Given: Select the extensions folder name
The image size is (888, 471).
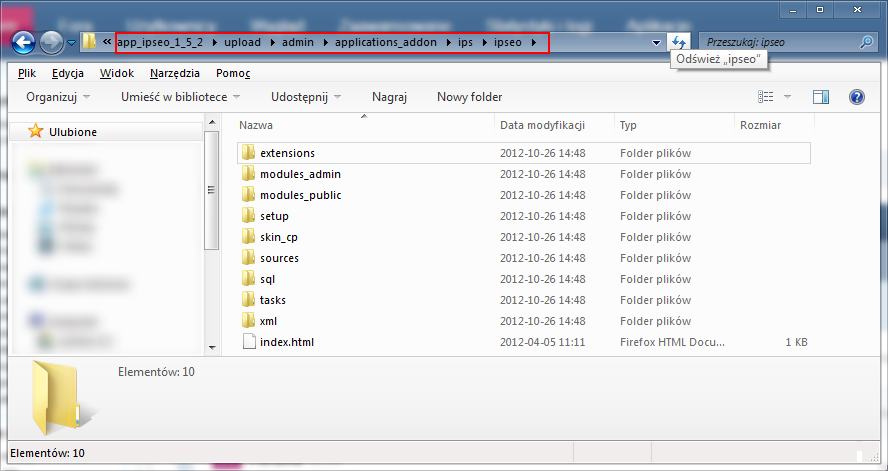Looking at the screenshot, I should (288, 153).
